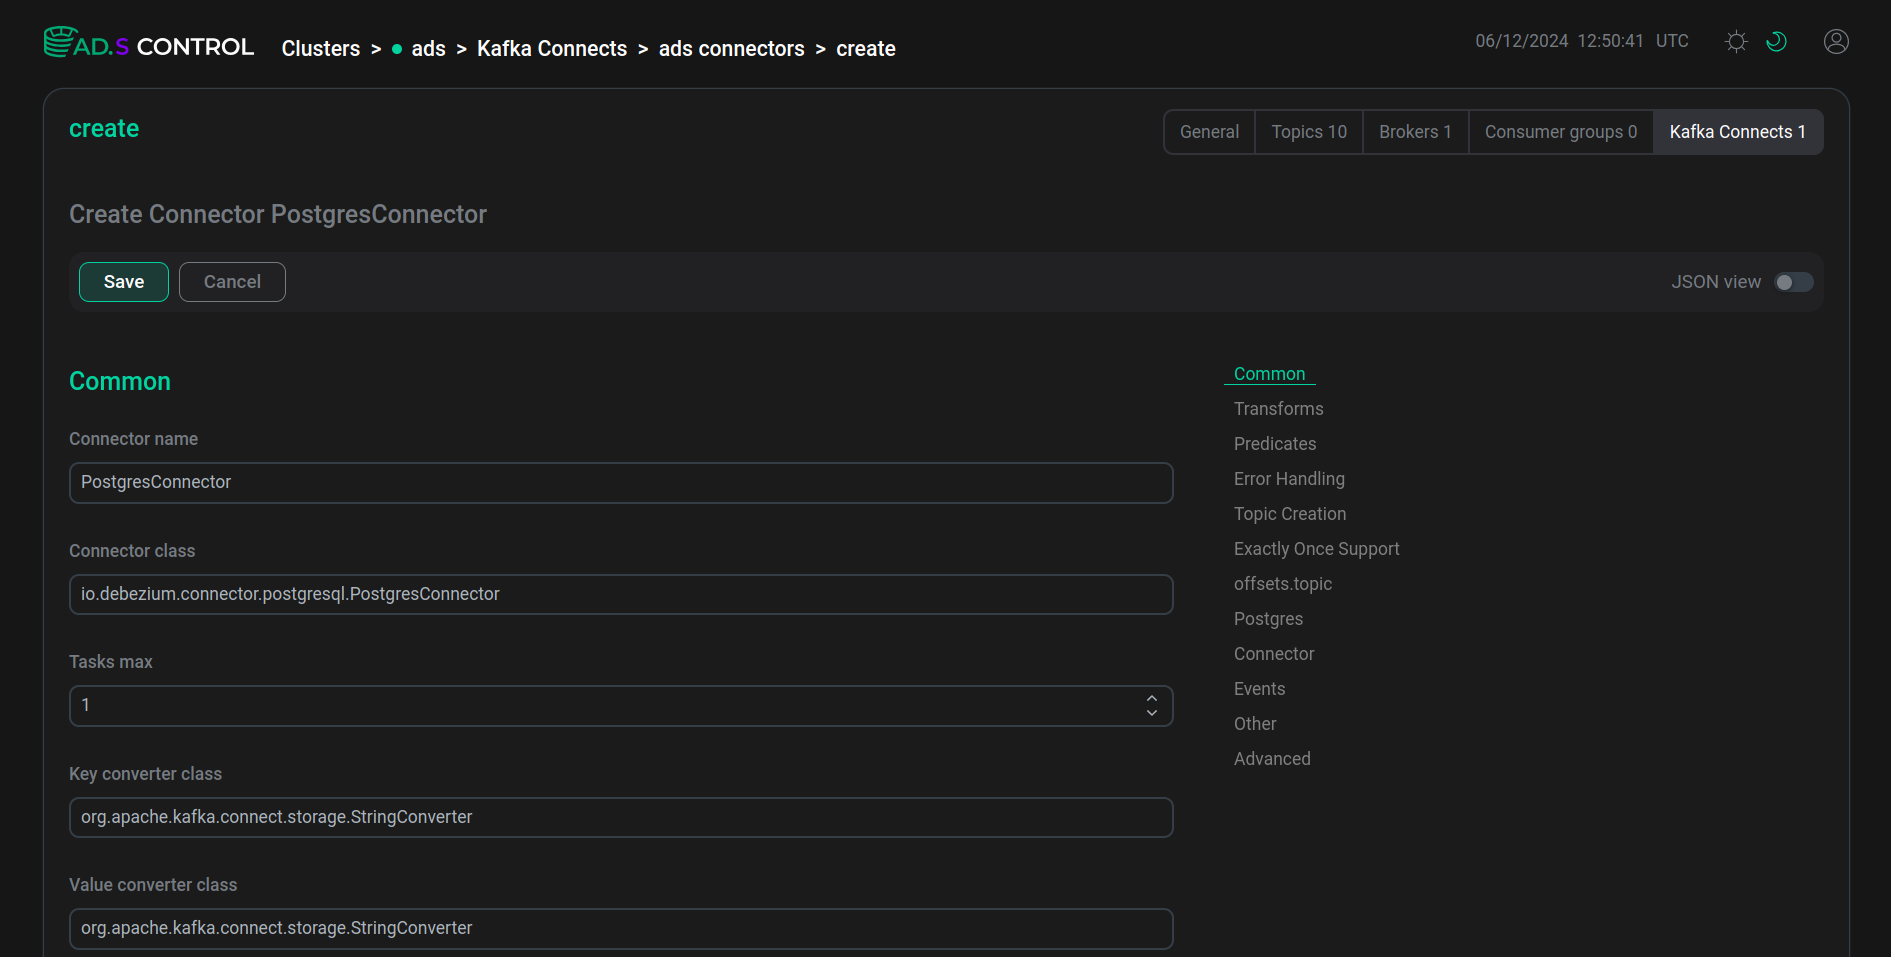The width and height of the screenshot is (1891, 957).
Task: Click the Common section heading
Action: (120, 382)
